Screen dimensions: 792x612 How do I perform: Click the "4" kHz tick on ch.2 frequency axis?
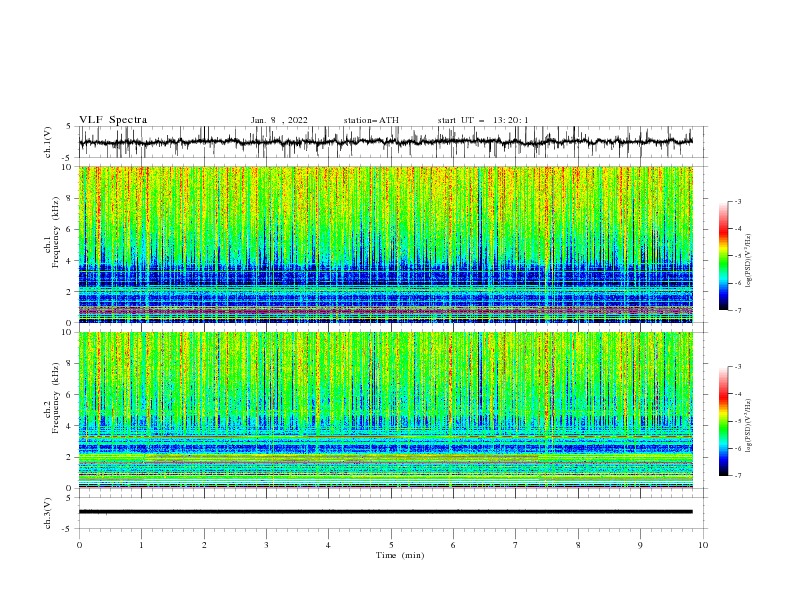[x=70, y=426]
